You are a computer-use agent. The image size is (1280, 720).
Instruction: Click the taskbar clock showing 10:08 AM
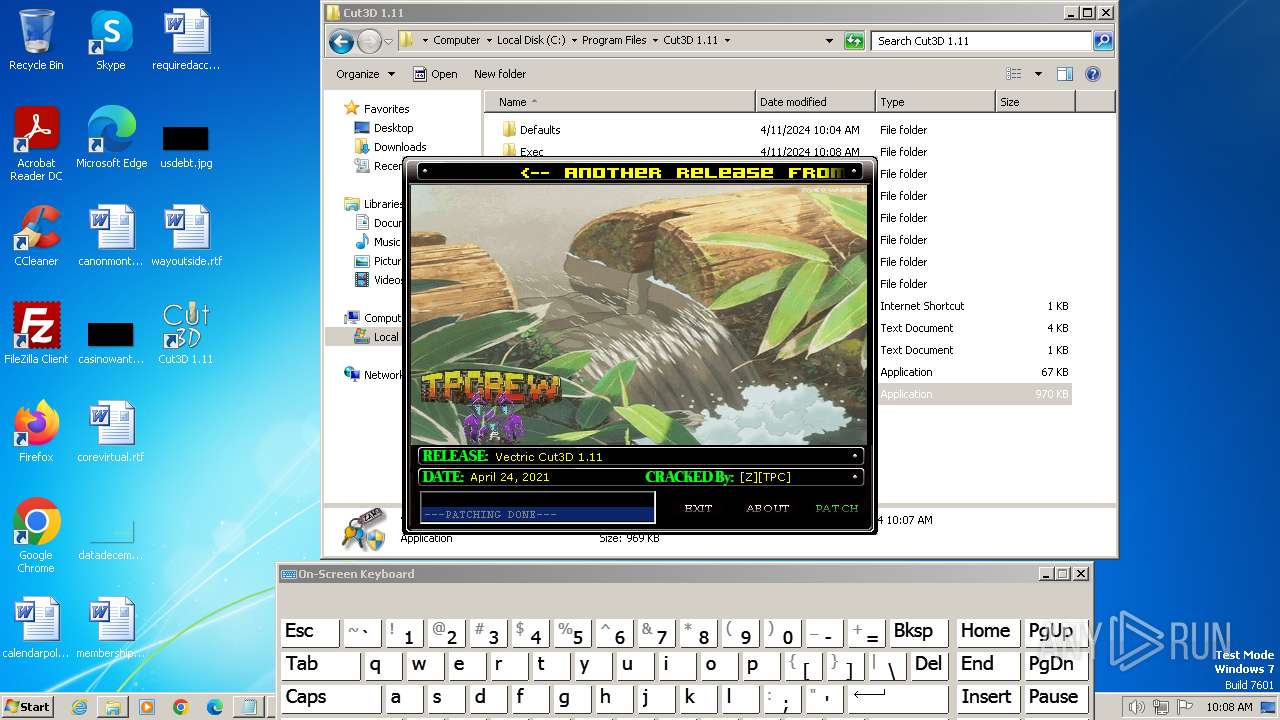[x=1228, y=707]
